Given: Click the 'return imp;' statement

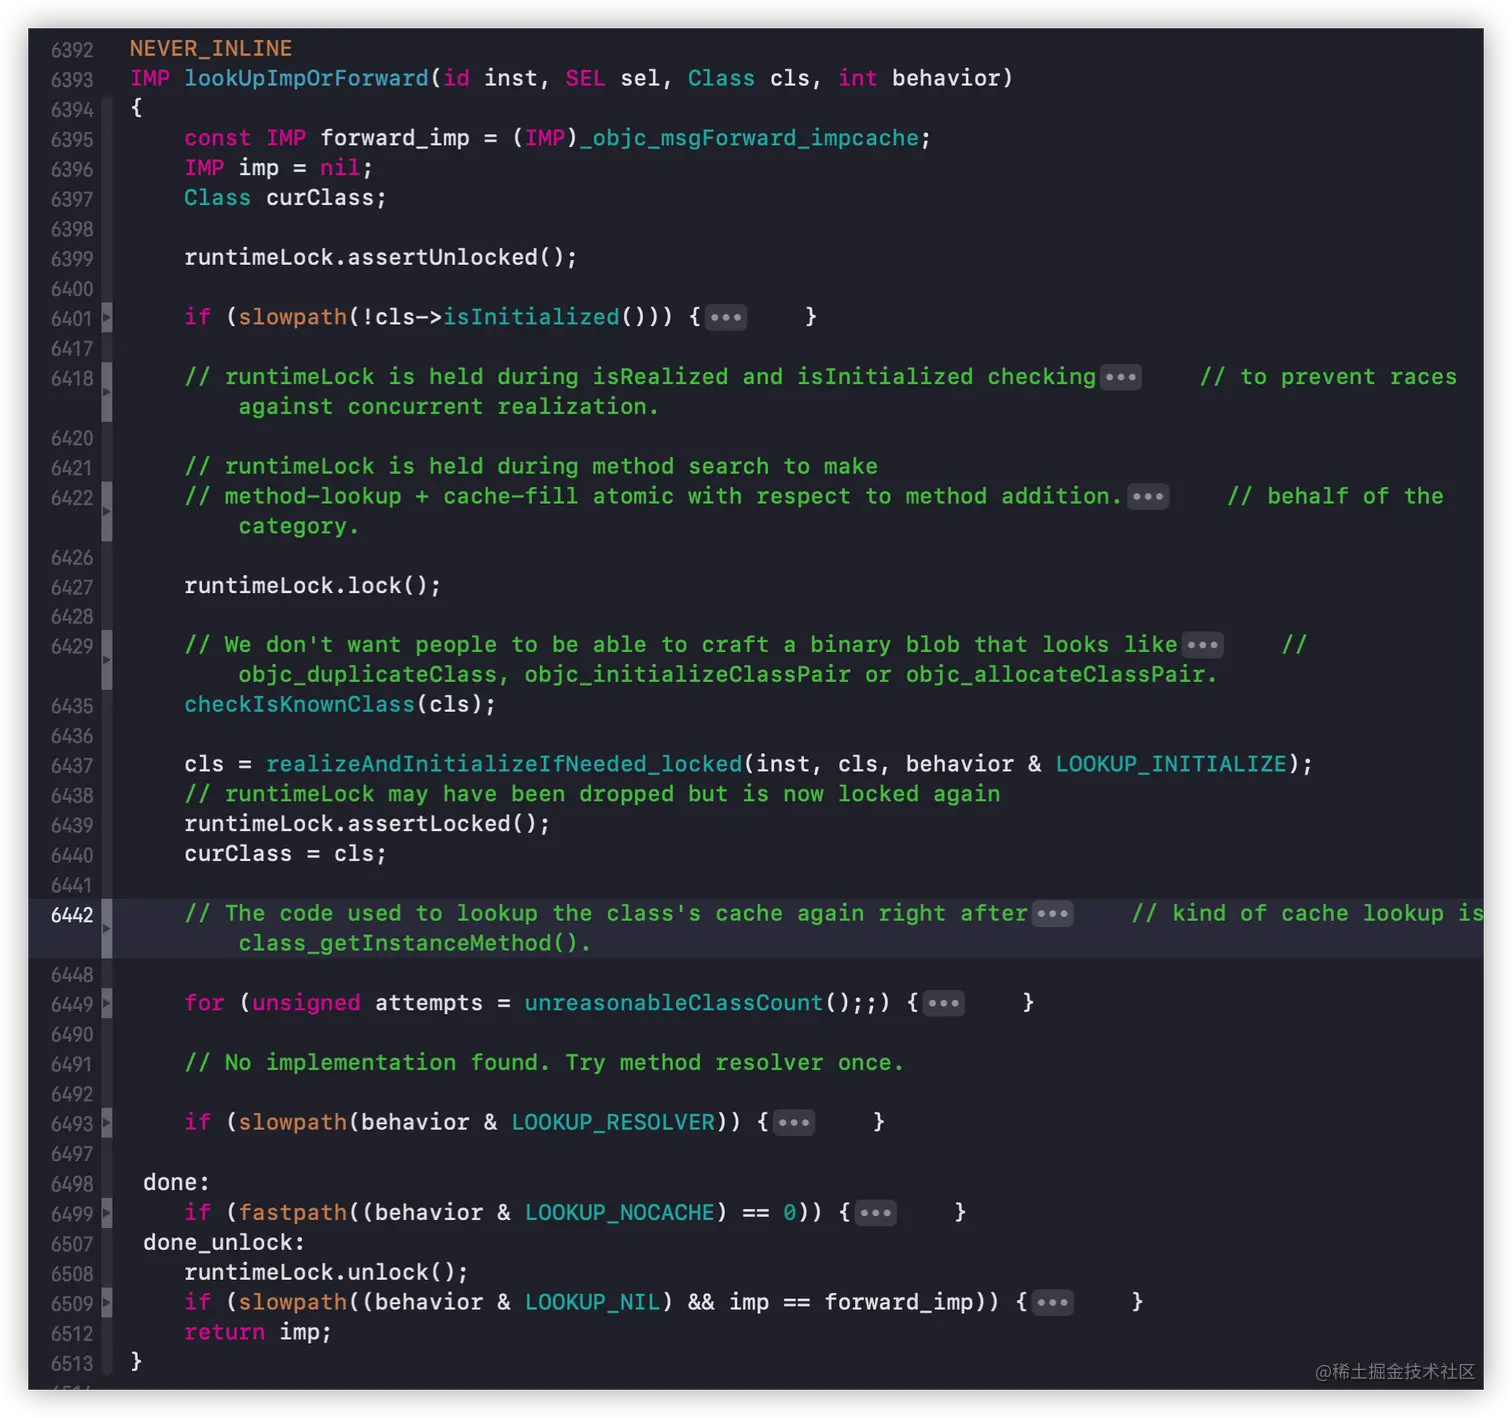Looking at the screenshot, I should click(258, 1332).
